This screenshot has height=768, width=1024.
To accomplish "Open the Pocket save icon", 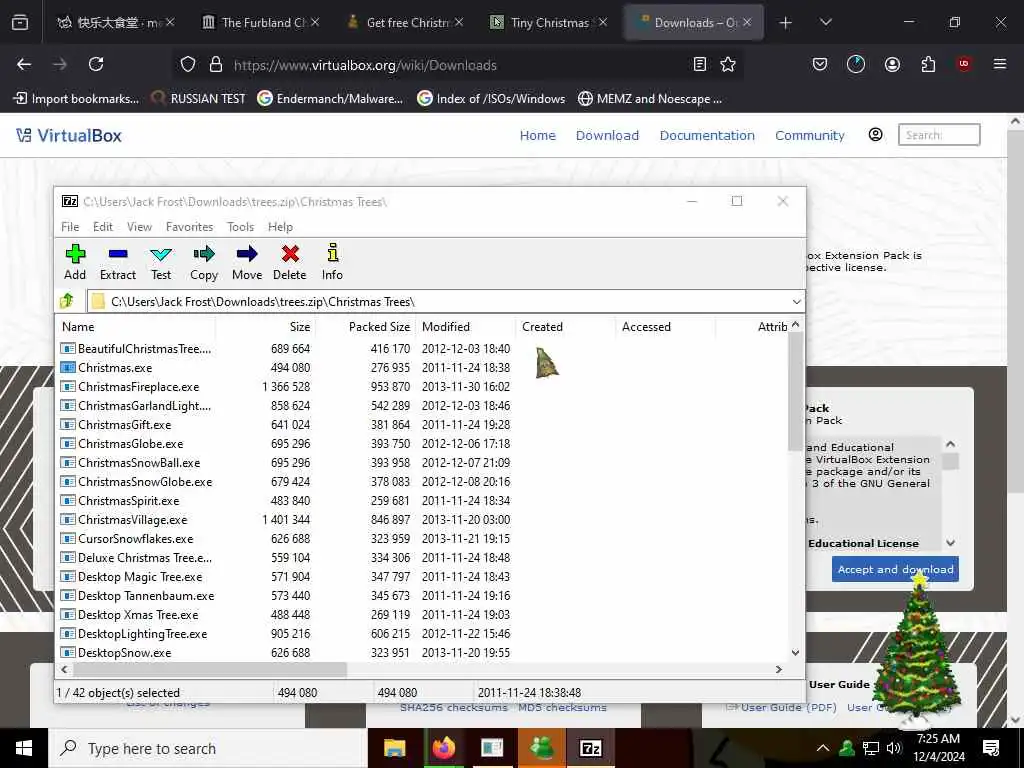I will (x=820, y=64).
